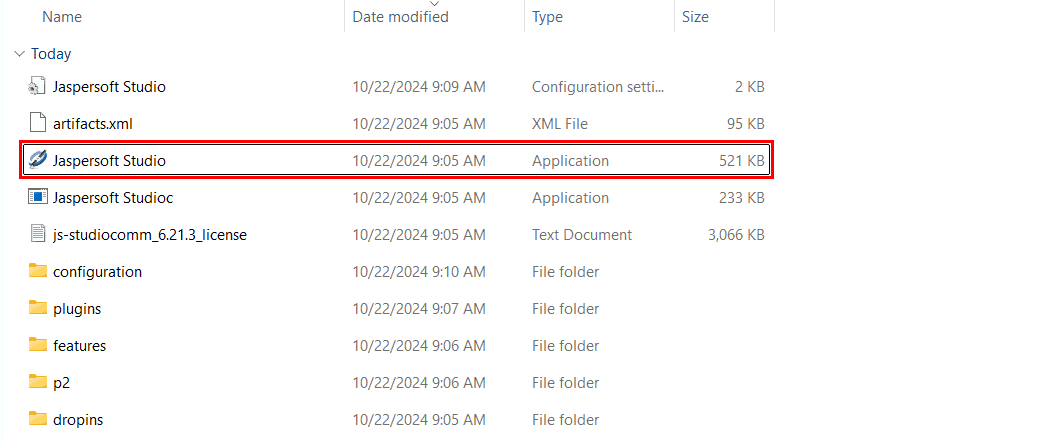Screen dimensions: 1053x443
Task: Select the artifacts.xml file name text
Action: (x=93, y=124)
